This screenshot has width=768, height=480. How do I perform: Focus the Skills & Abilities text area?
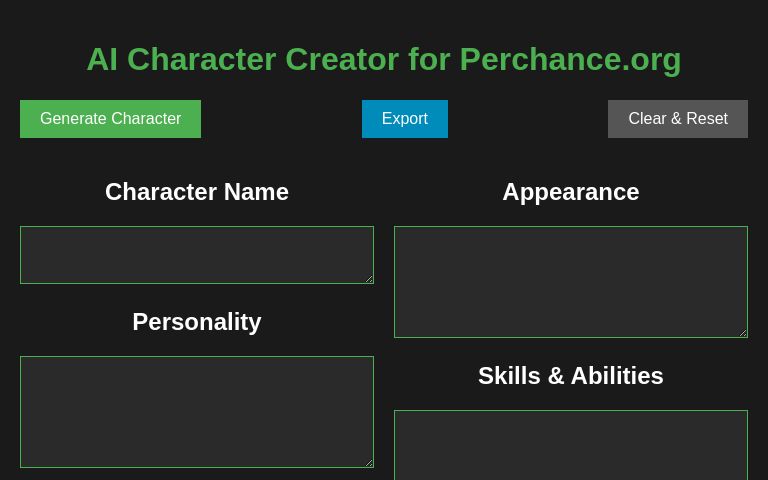pos(570,445)
